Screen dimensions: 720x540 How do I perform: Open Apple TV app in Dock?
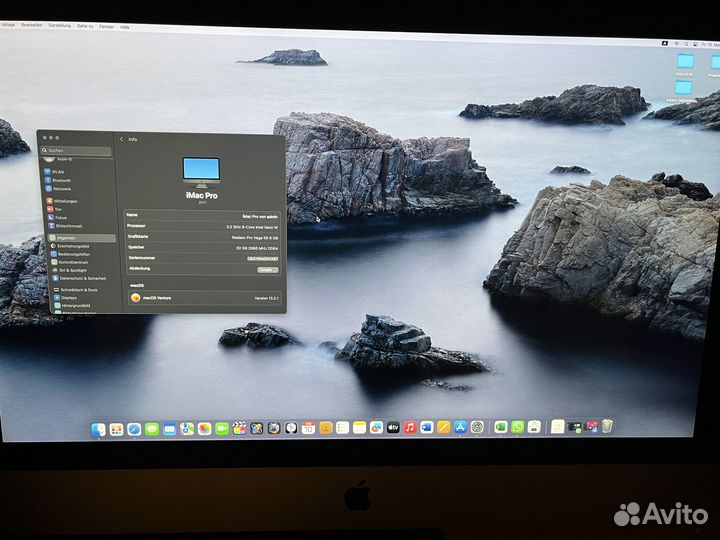point(394,428)
